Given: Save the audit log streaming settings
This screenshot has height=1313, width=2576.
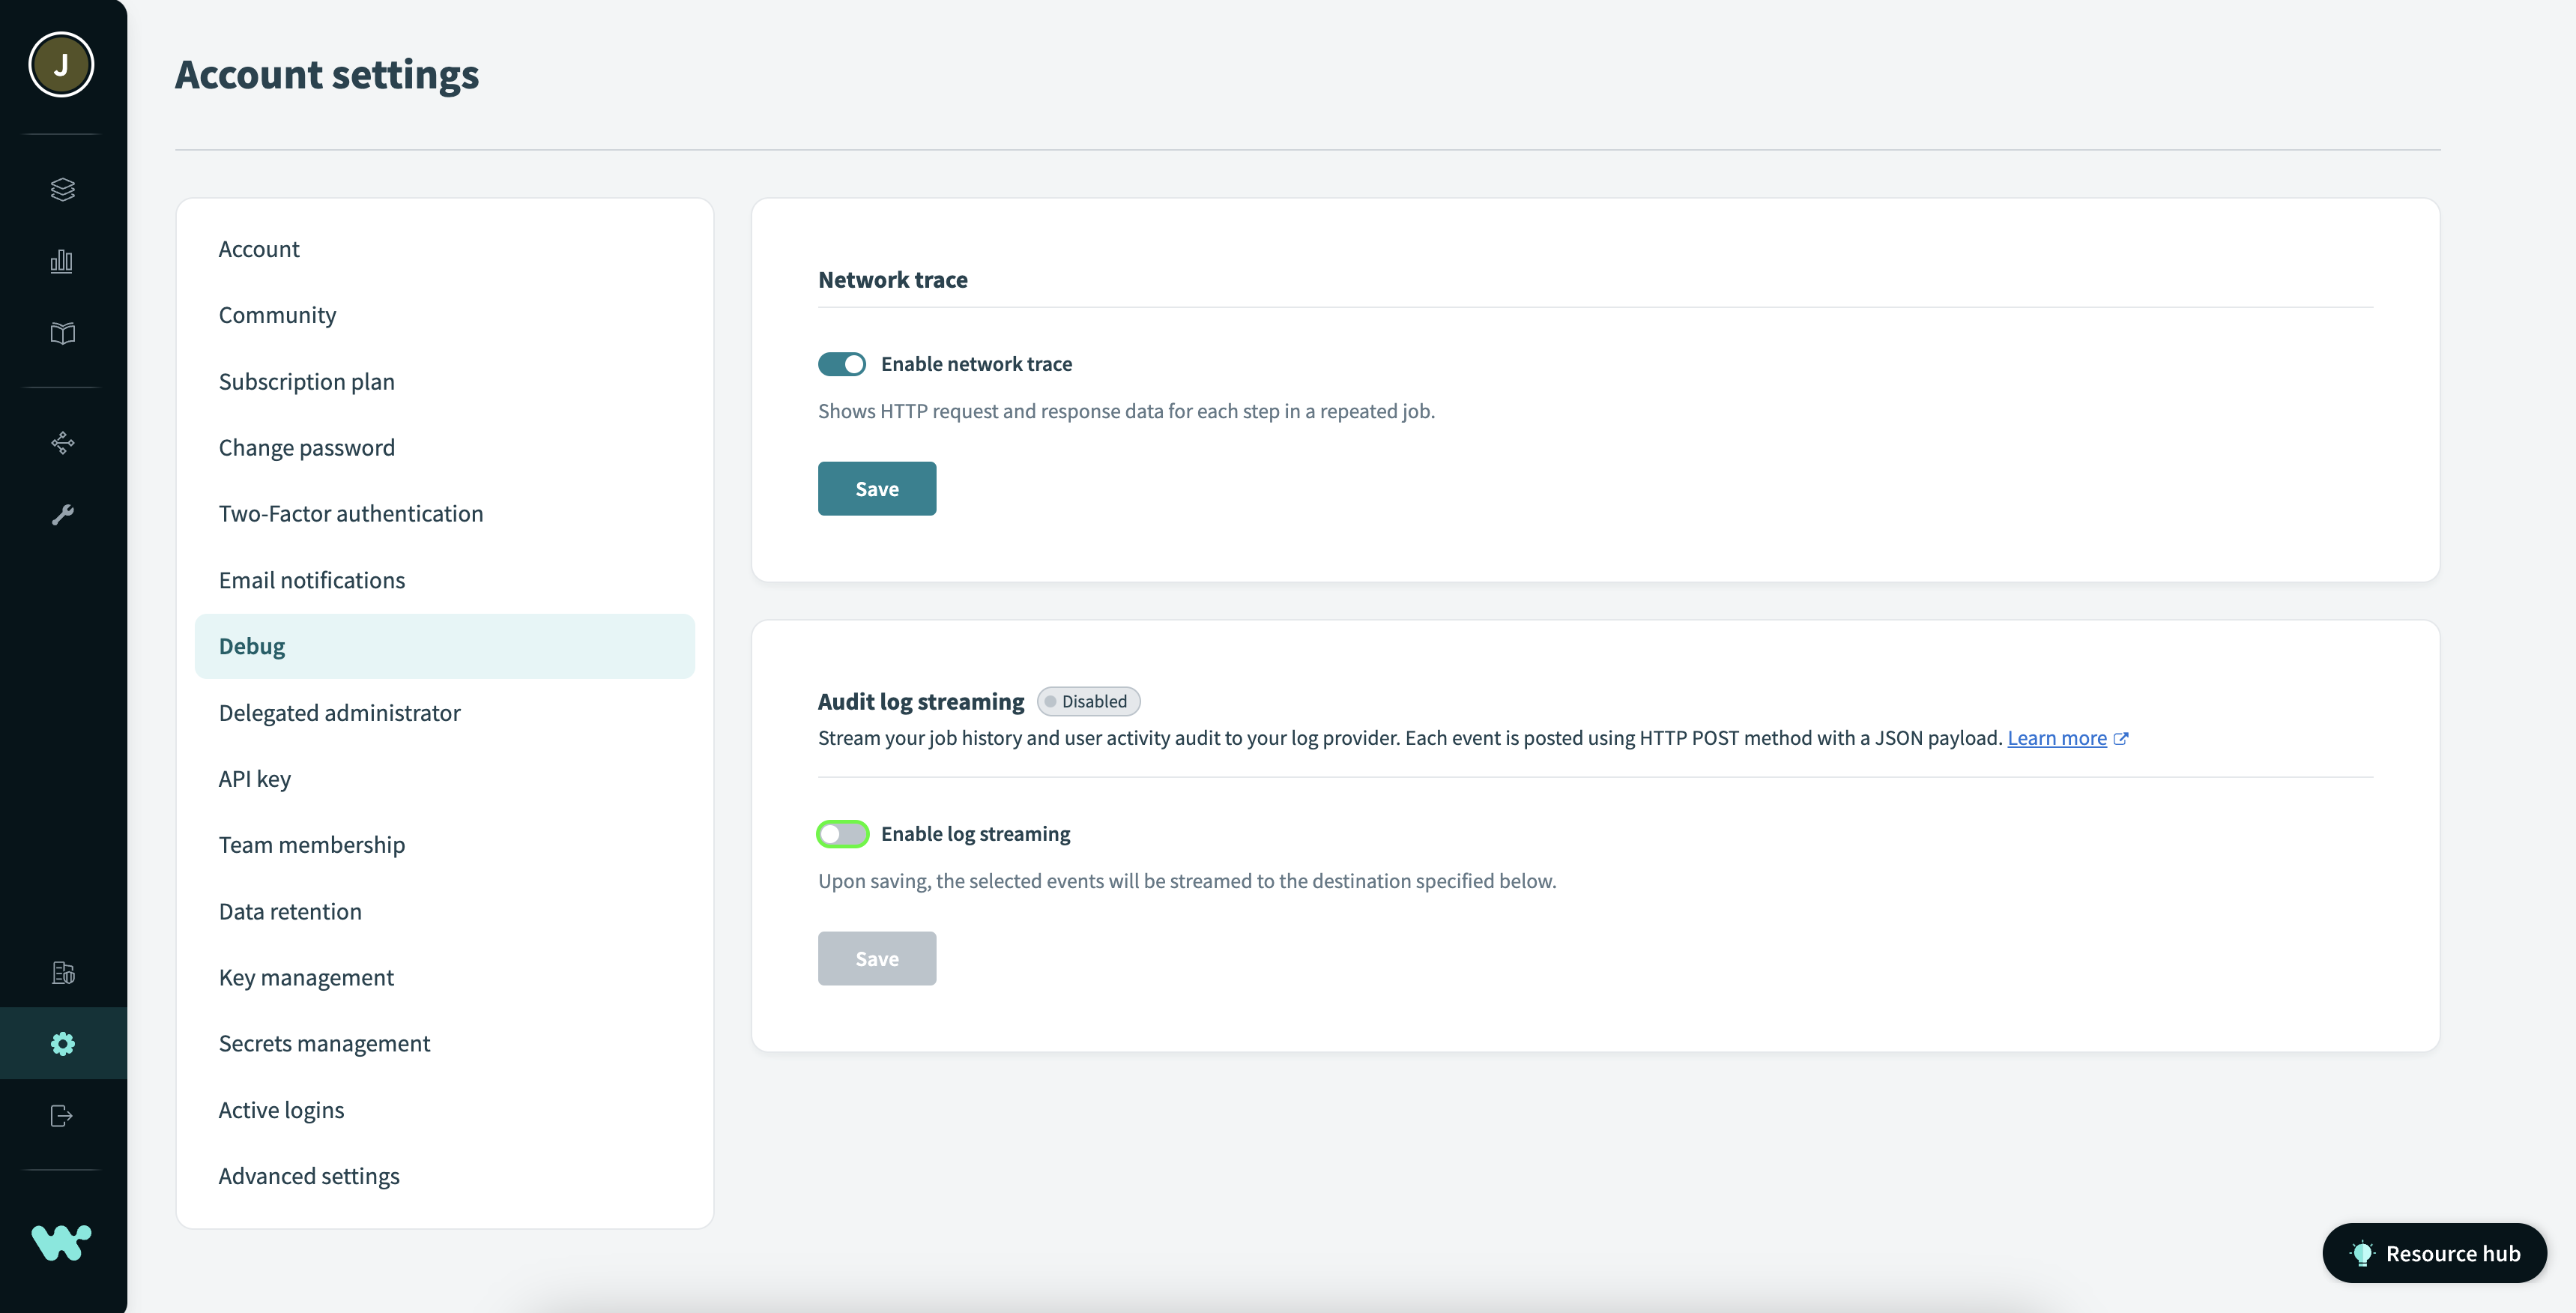Looking at the screenshot, I should point(877,958).
